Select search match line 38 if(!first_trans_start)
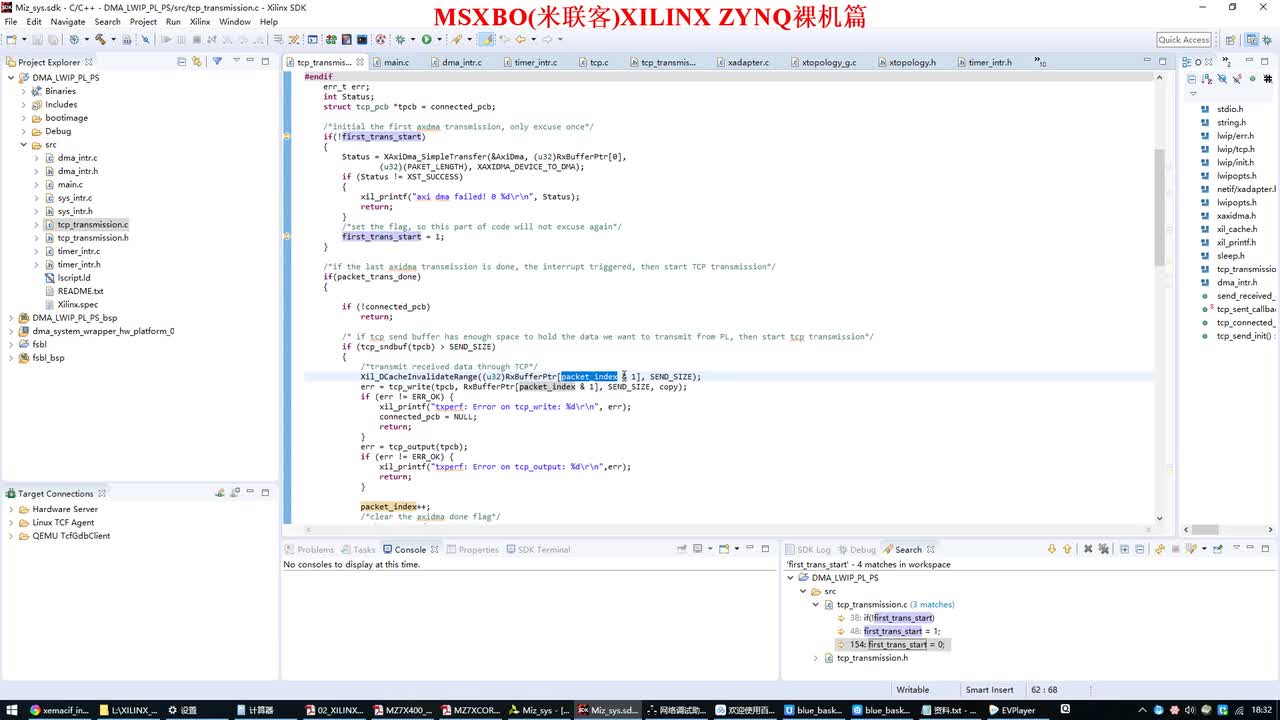The width and height of the screenshot is (1280, 720). click(891, 618)
